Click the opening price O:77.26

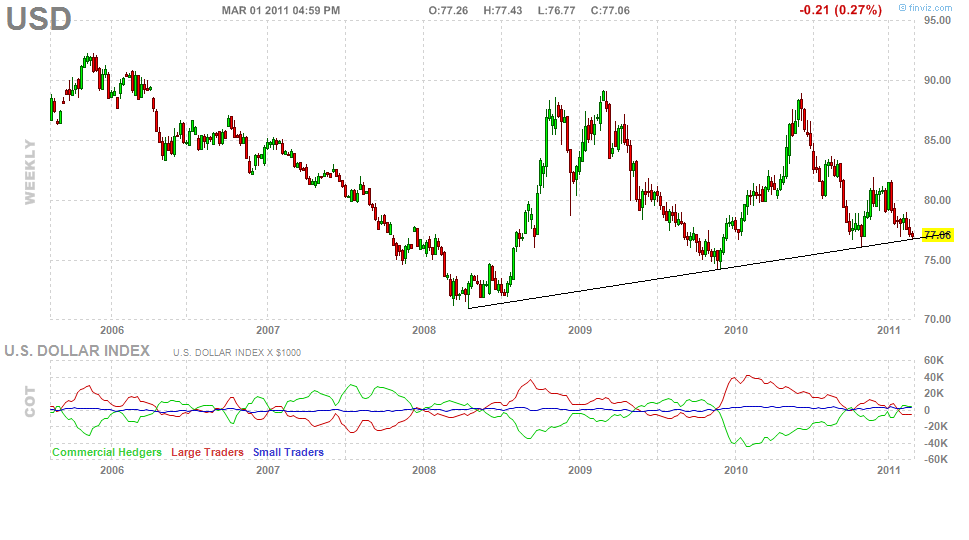[x=449, y=10]
